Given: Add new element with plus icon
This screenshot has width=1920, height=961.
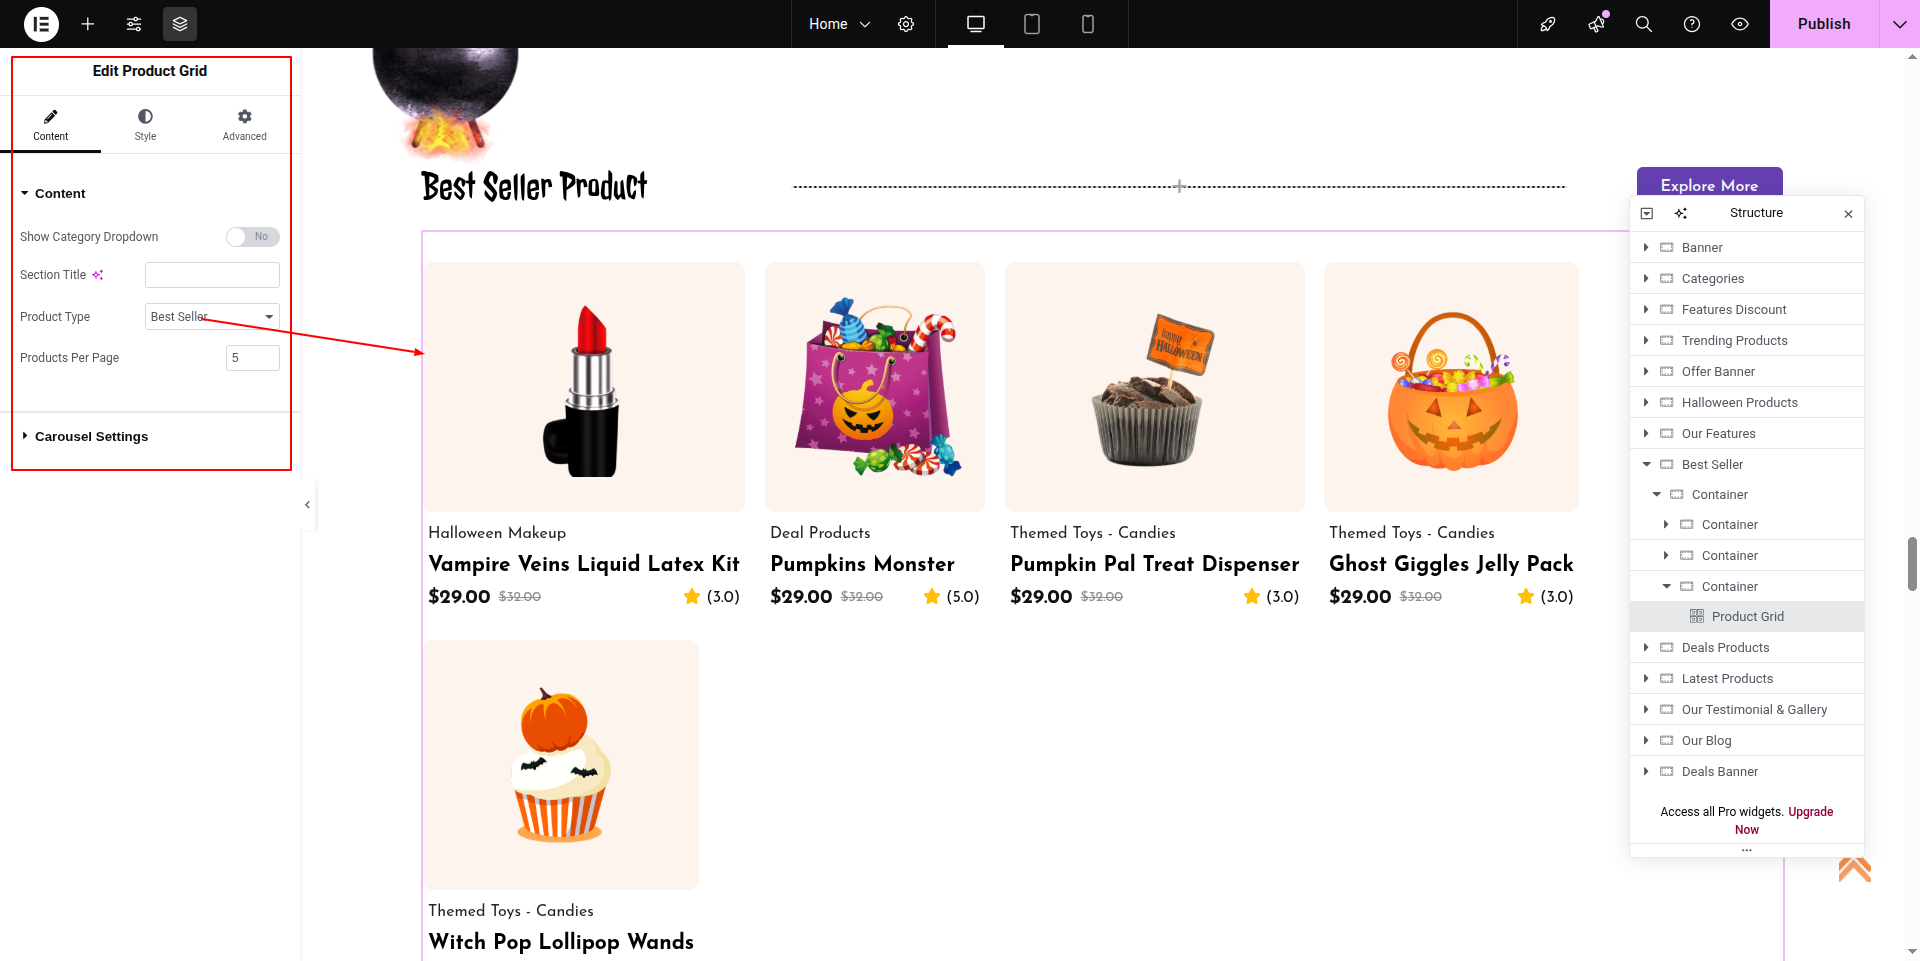Looking at the screenshot, I should point(88,24).
